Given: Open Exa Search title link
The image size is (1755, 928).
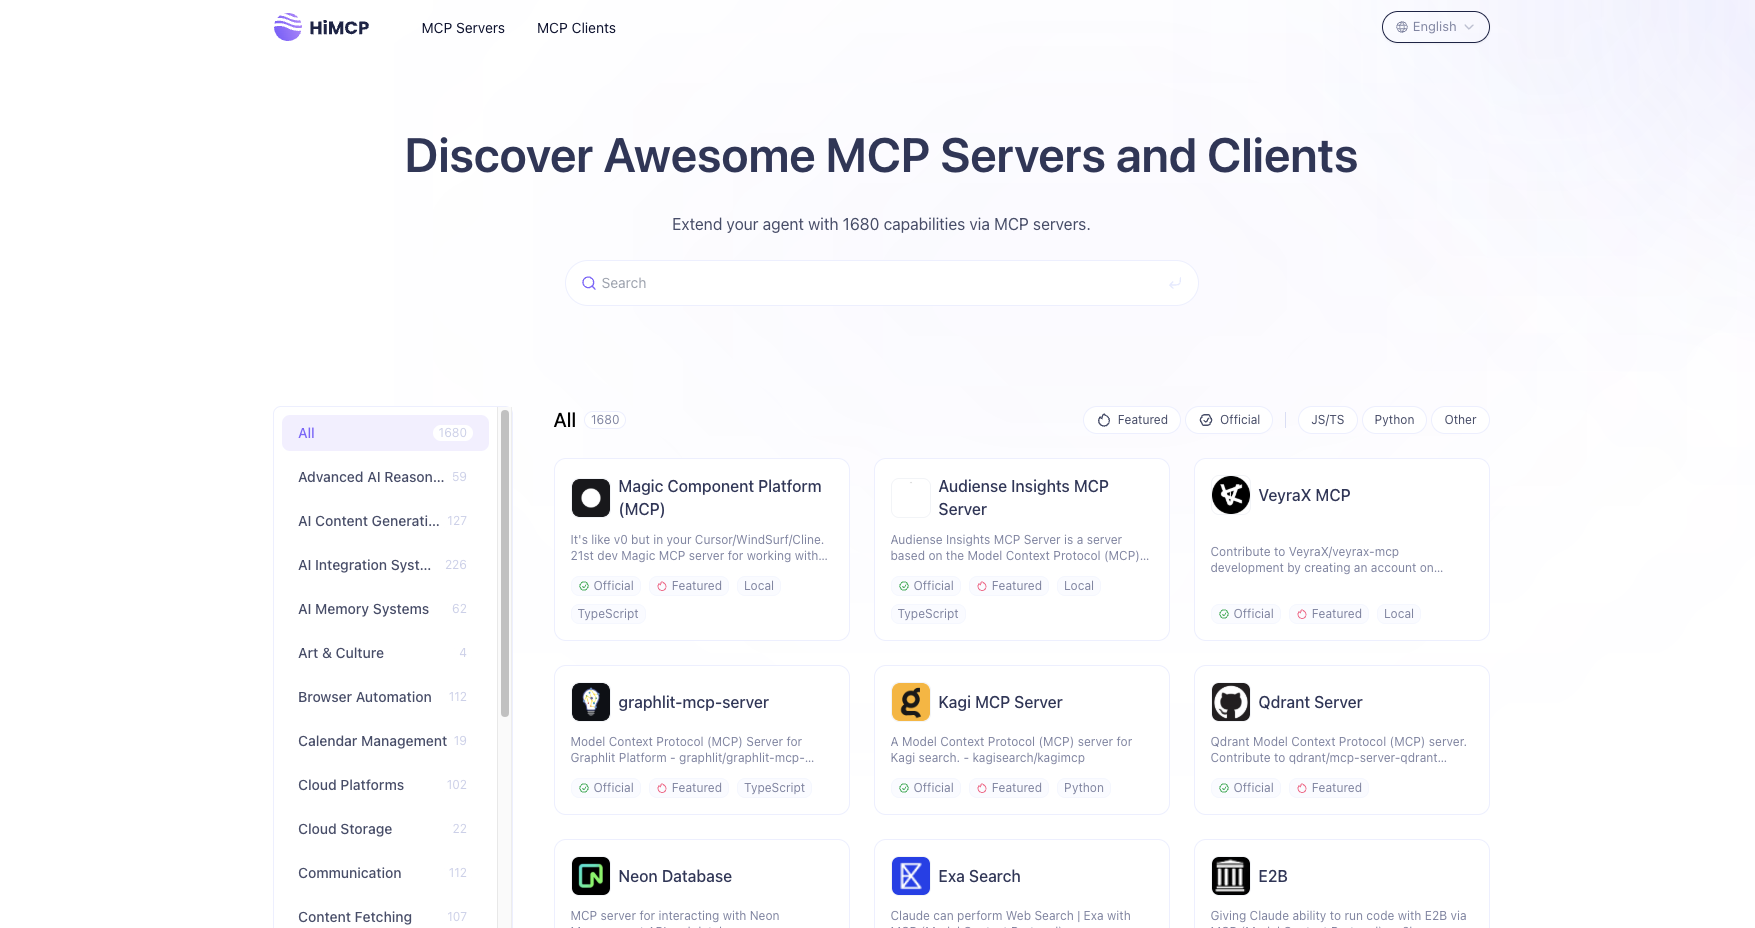Looking at the screenshot, I should [x=979, y=876].
